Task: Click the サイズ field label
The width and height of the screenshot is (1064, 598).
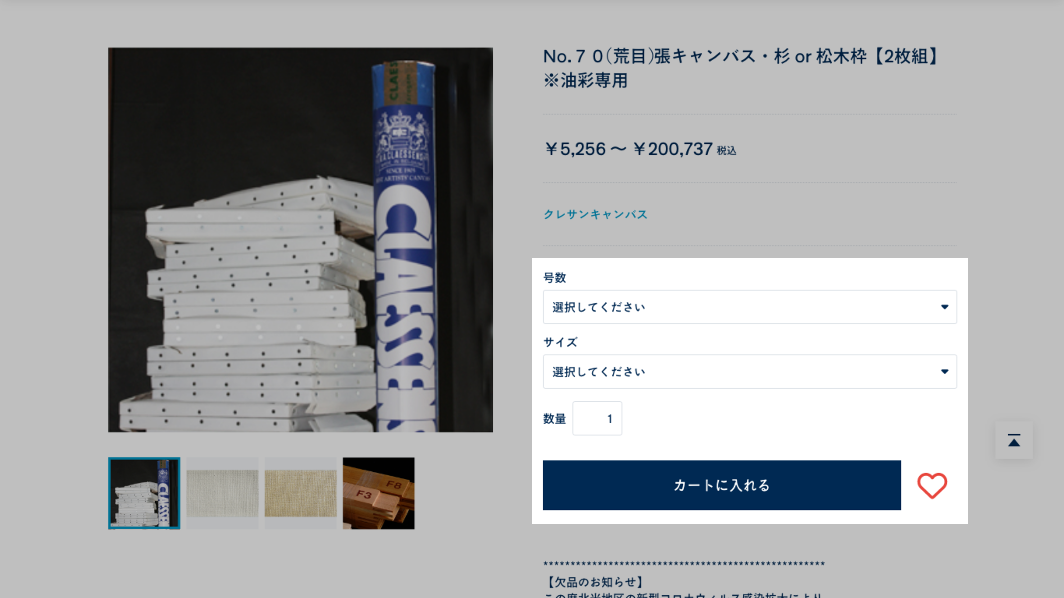Action: tap(560, 342)
